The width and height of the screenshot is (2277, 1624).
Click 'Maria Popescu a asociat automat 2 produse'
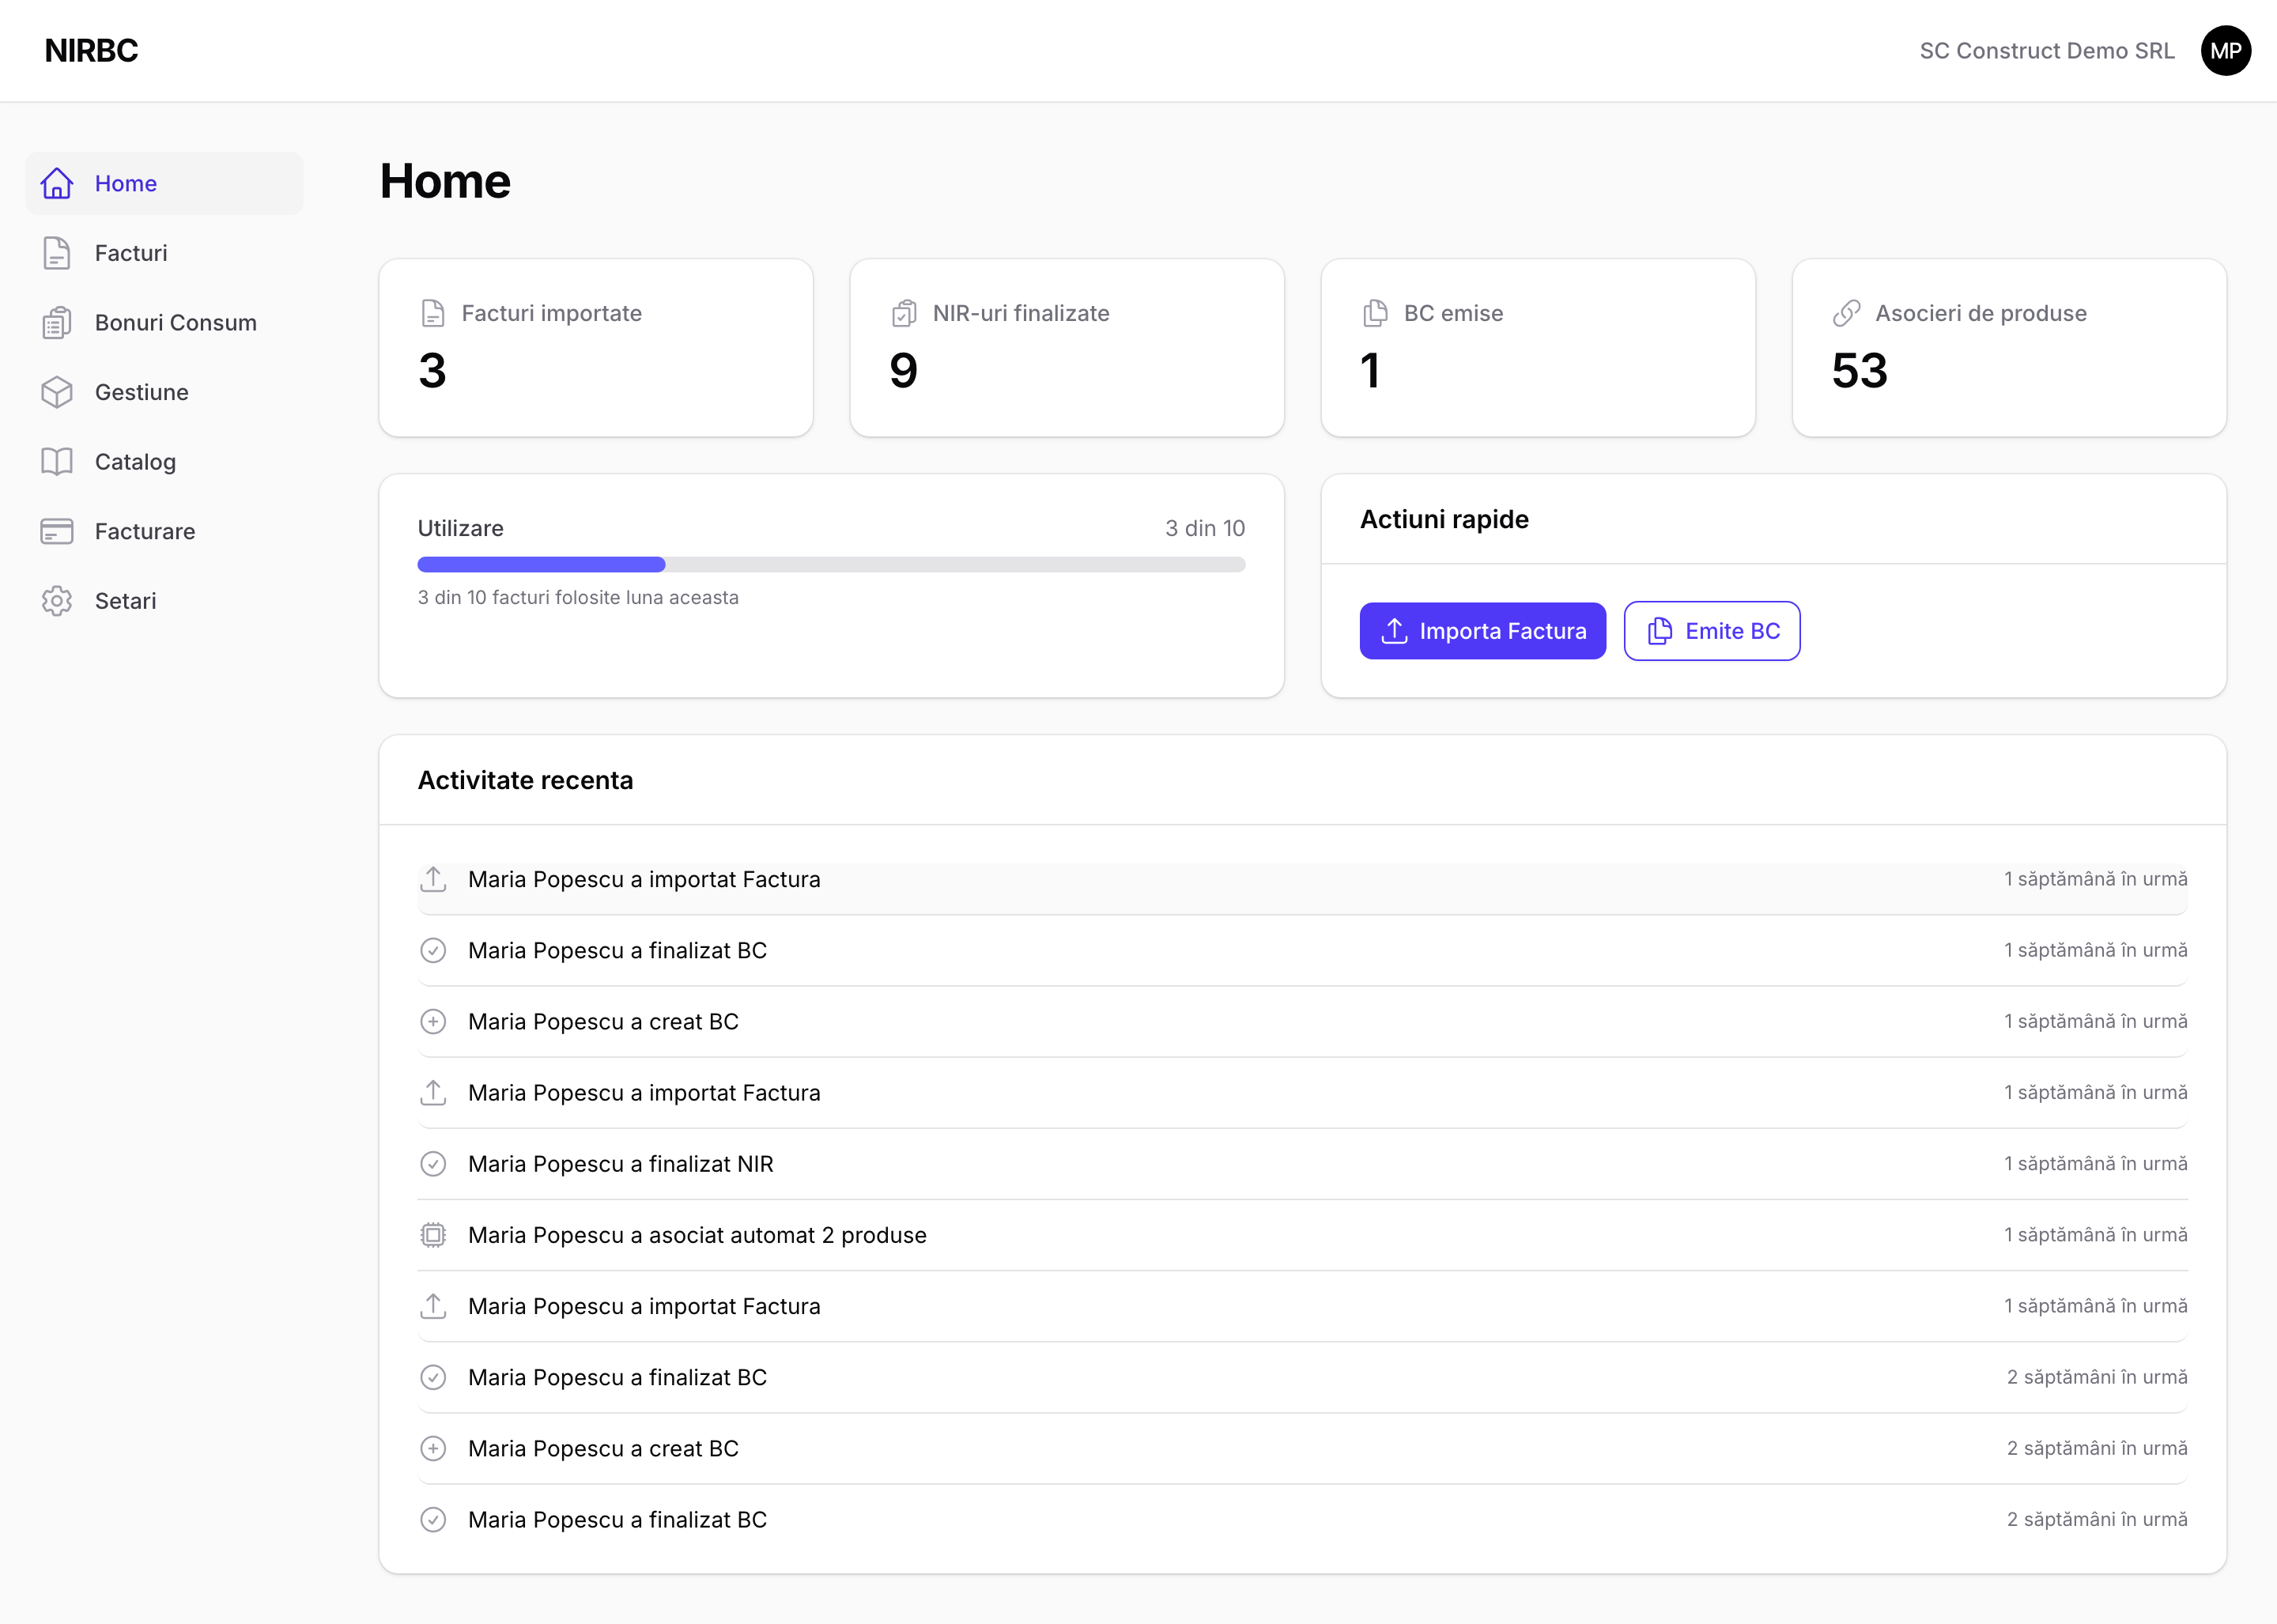697,1235
